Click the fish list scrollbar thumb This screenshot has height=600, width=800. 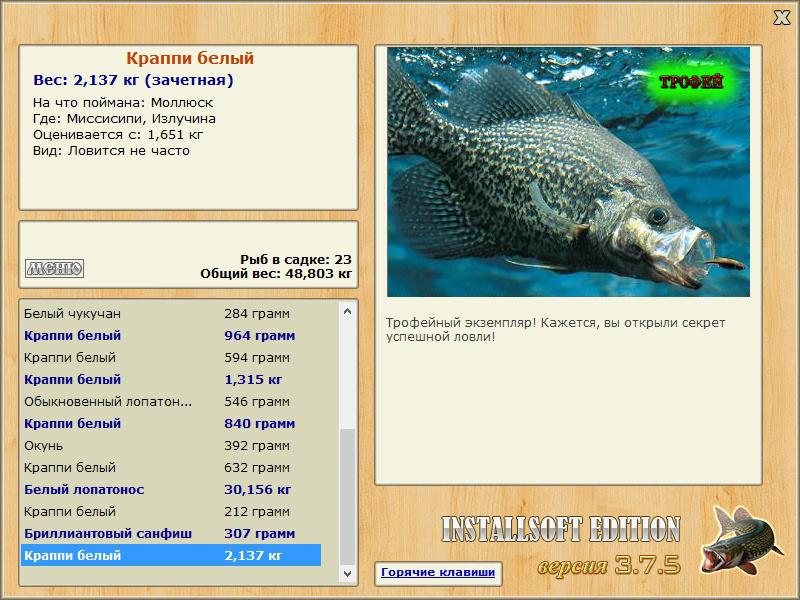coord(347,497)
